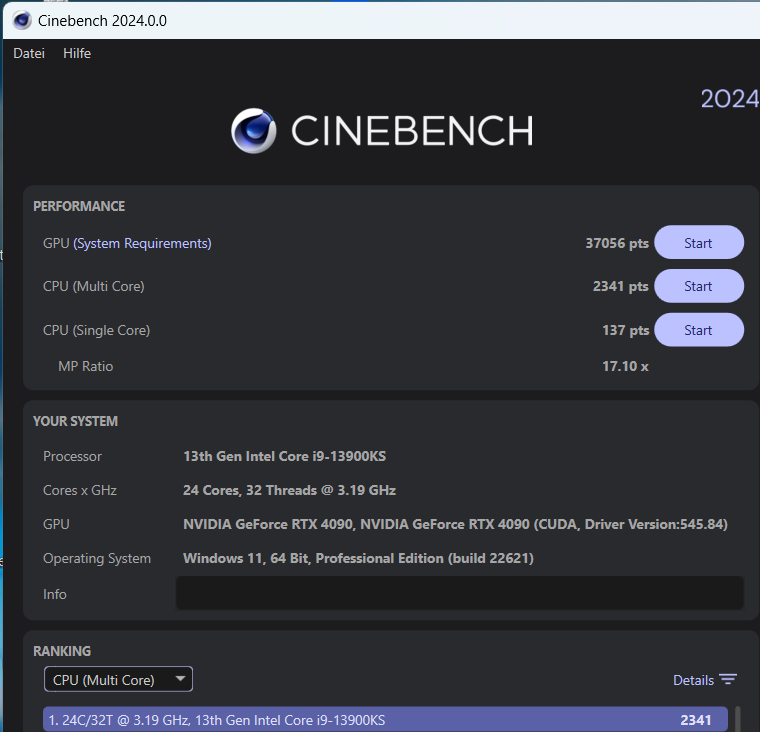Click the ranking dropdown arrow

tap(180, 679)
